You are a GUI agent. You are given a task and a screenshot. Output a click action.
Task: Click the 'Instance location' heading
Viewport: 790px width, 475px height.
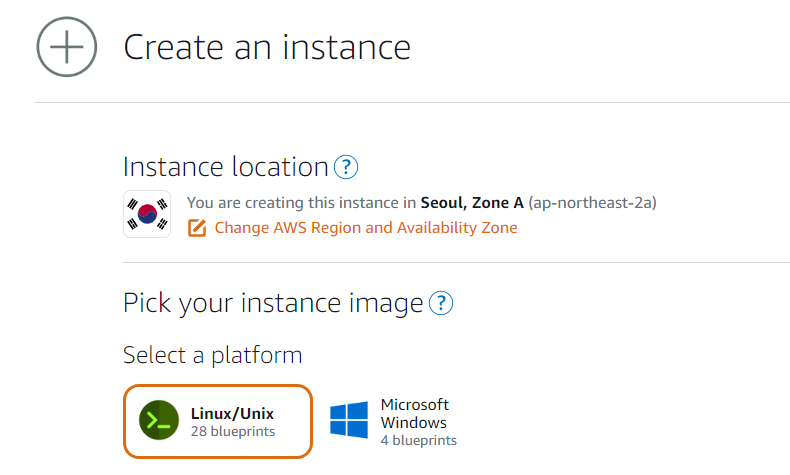226,167
